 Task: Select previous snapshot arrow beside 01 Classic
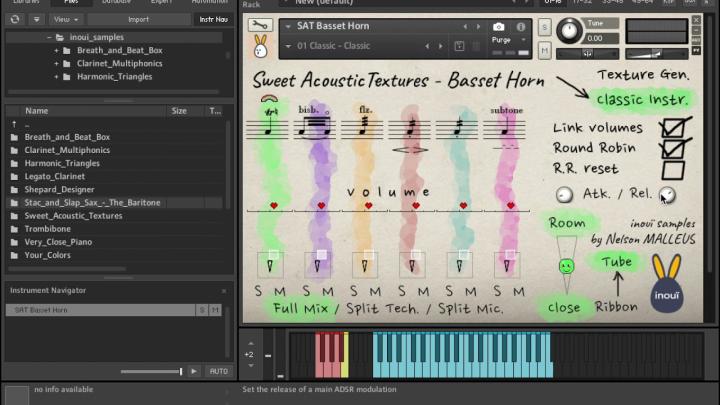(x=427, y=46)
